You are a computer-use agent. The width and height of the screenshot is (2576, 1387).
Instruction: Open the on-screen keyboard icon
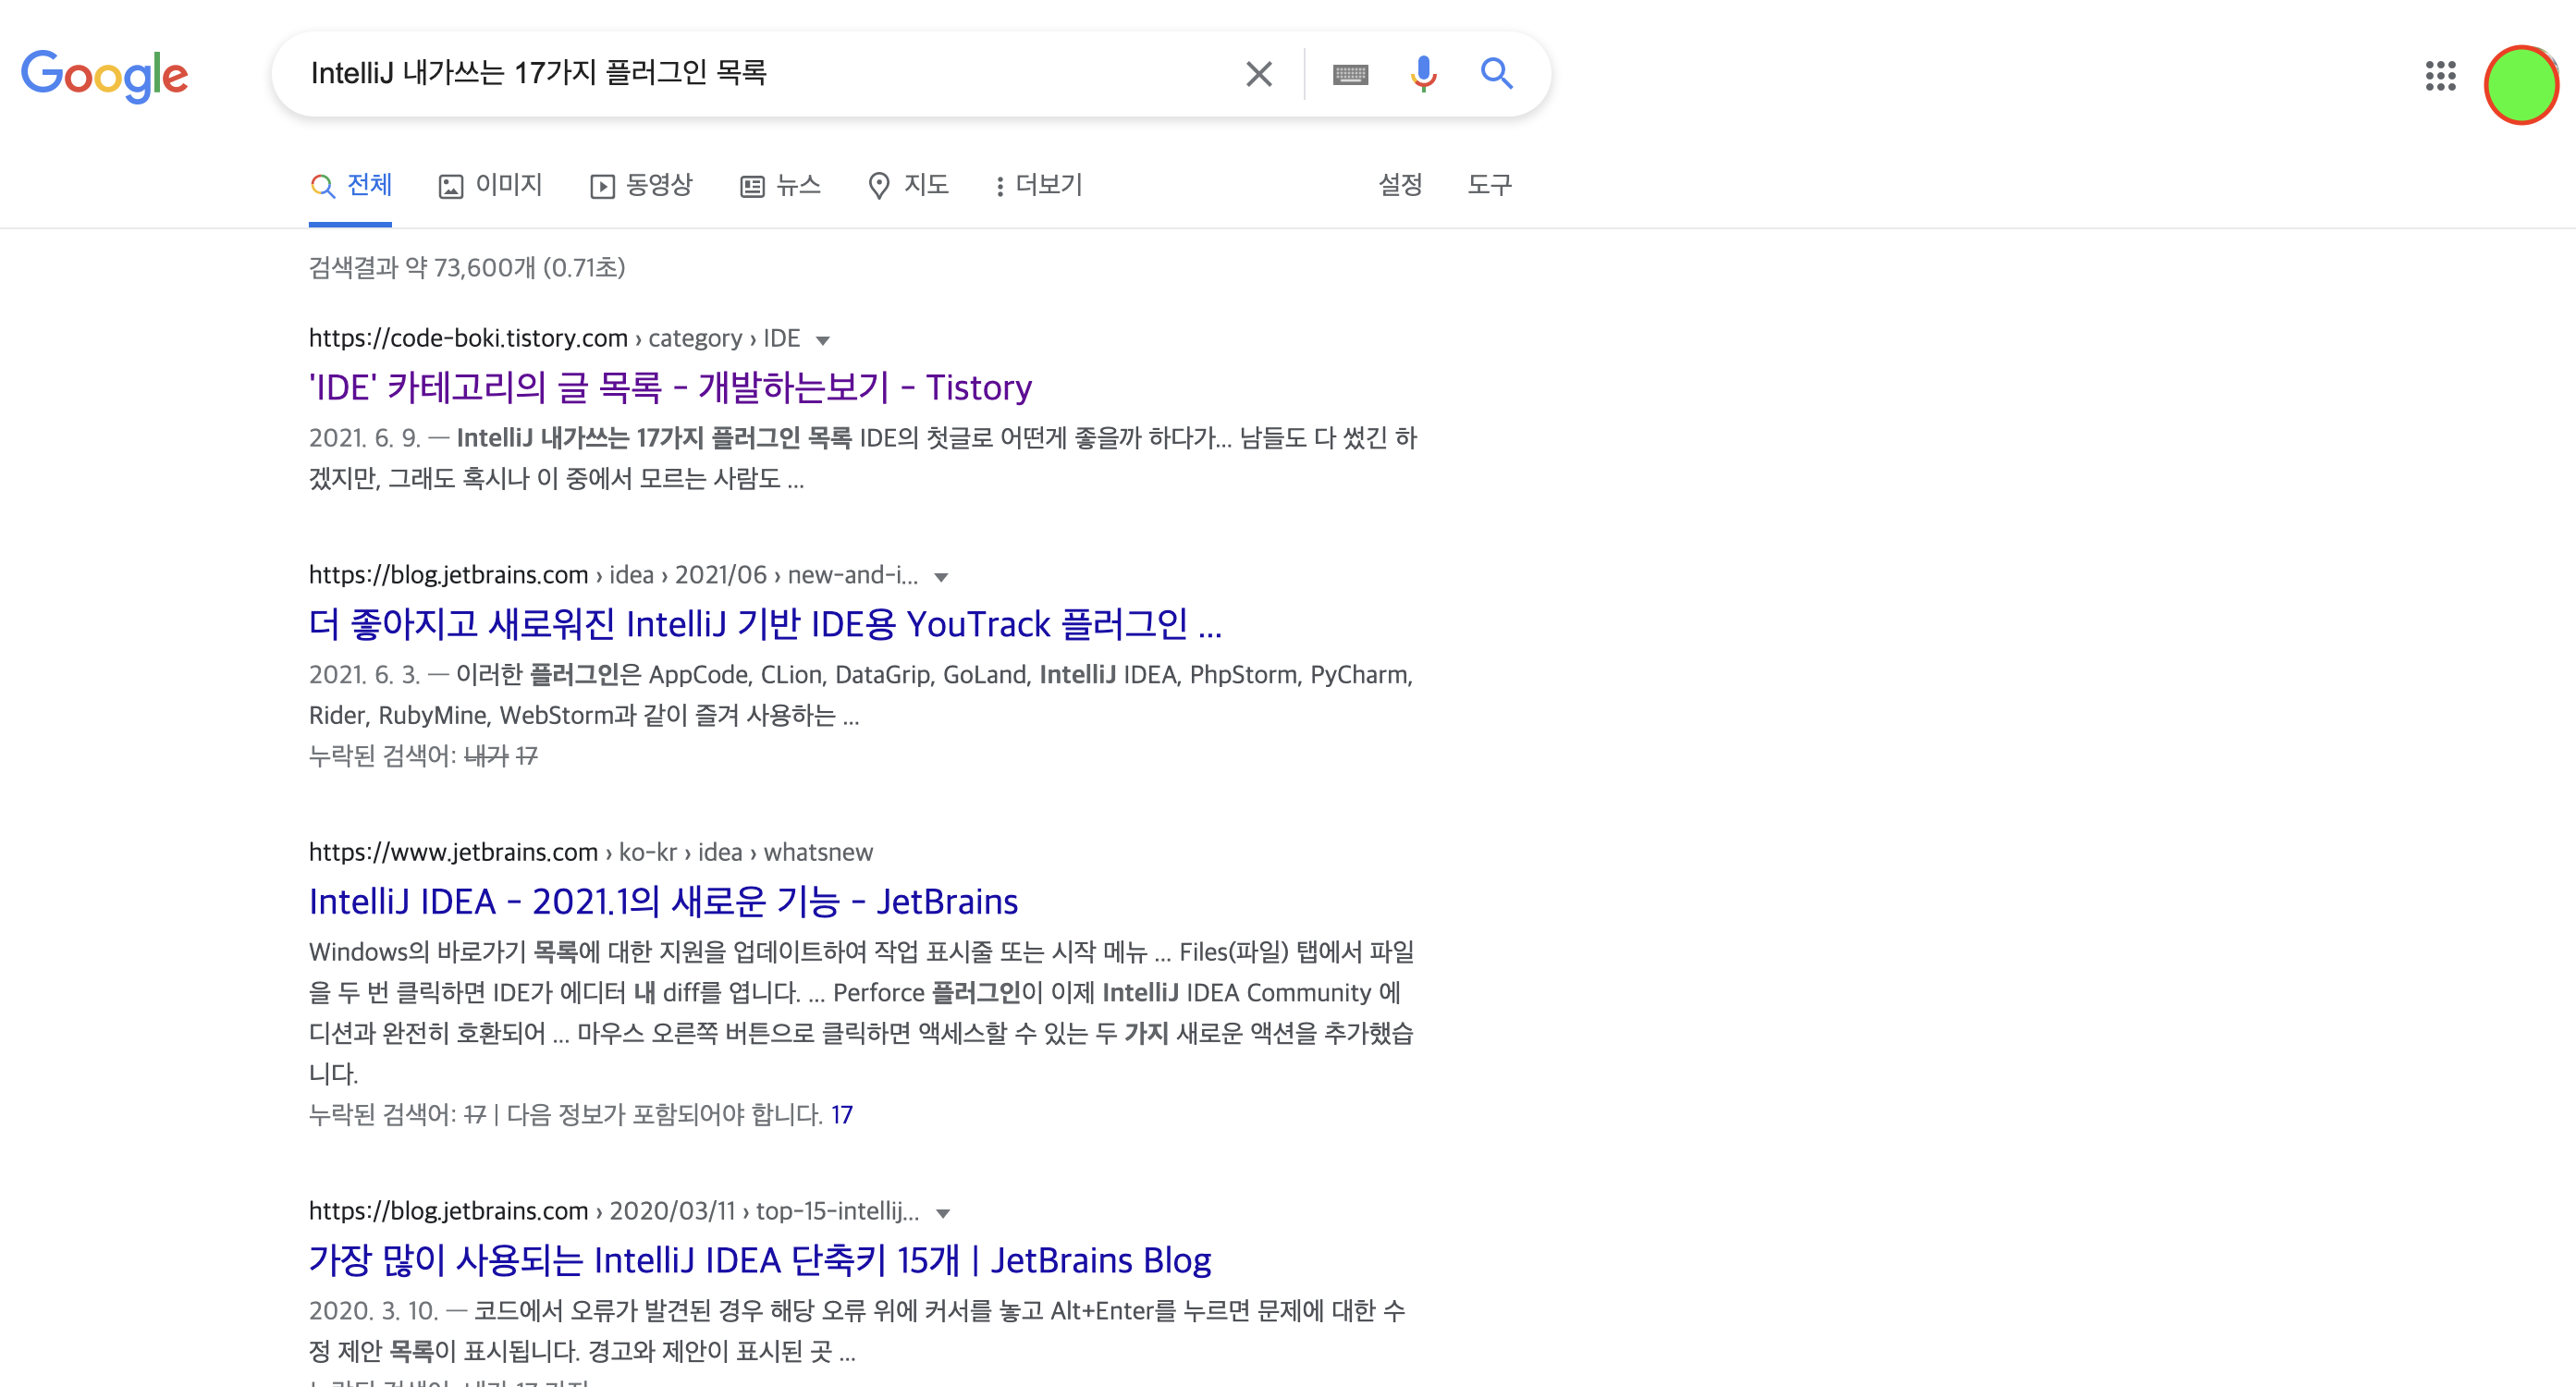[x=1350, y=75]
